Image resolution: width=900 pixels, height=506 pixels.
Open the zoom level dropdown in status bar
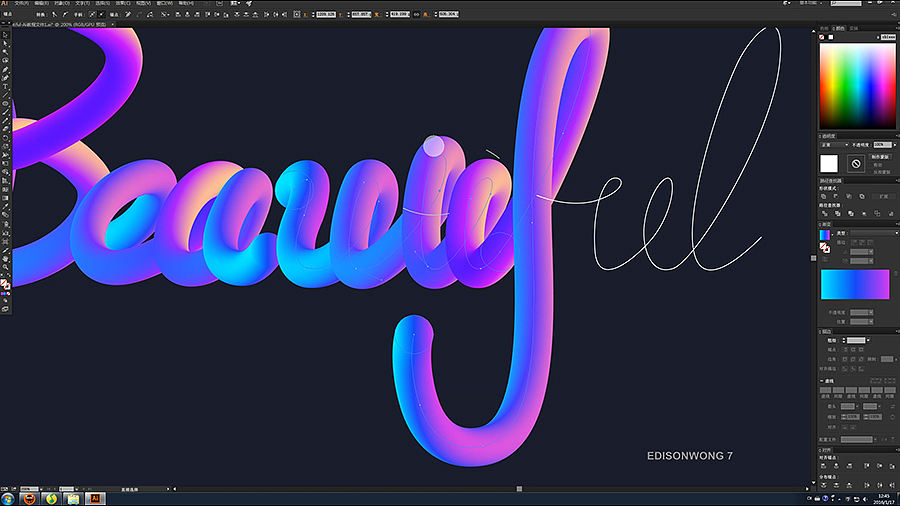point(40,489)
